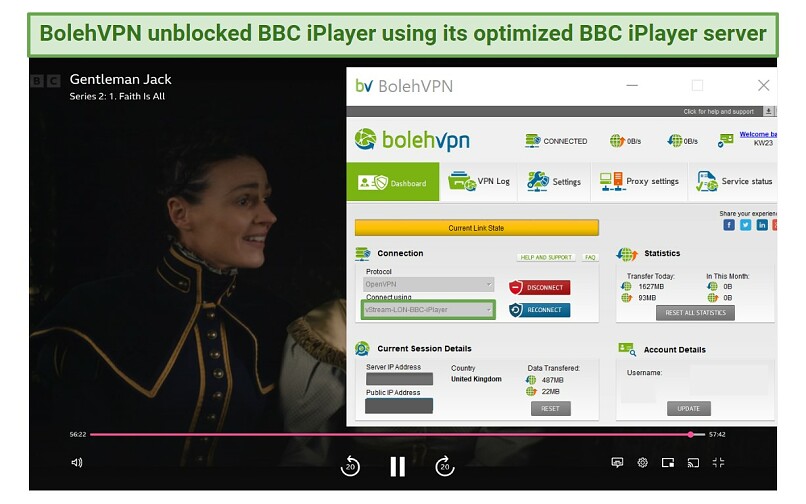The width and height of the screenshot is (806, 504).
Task: Open the Settings tab
Action: click(554, 182)
